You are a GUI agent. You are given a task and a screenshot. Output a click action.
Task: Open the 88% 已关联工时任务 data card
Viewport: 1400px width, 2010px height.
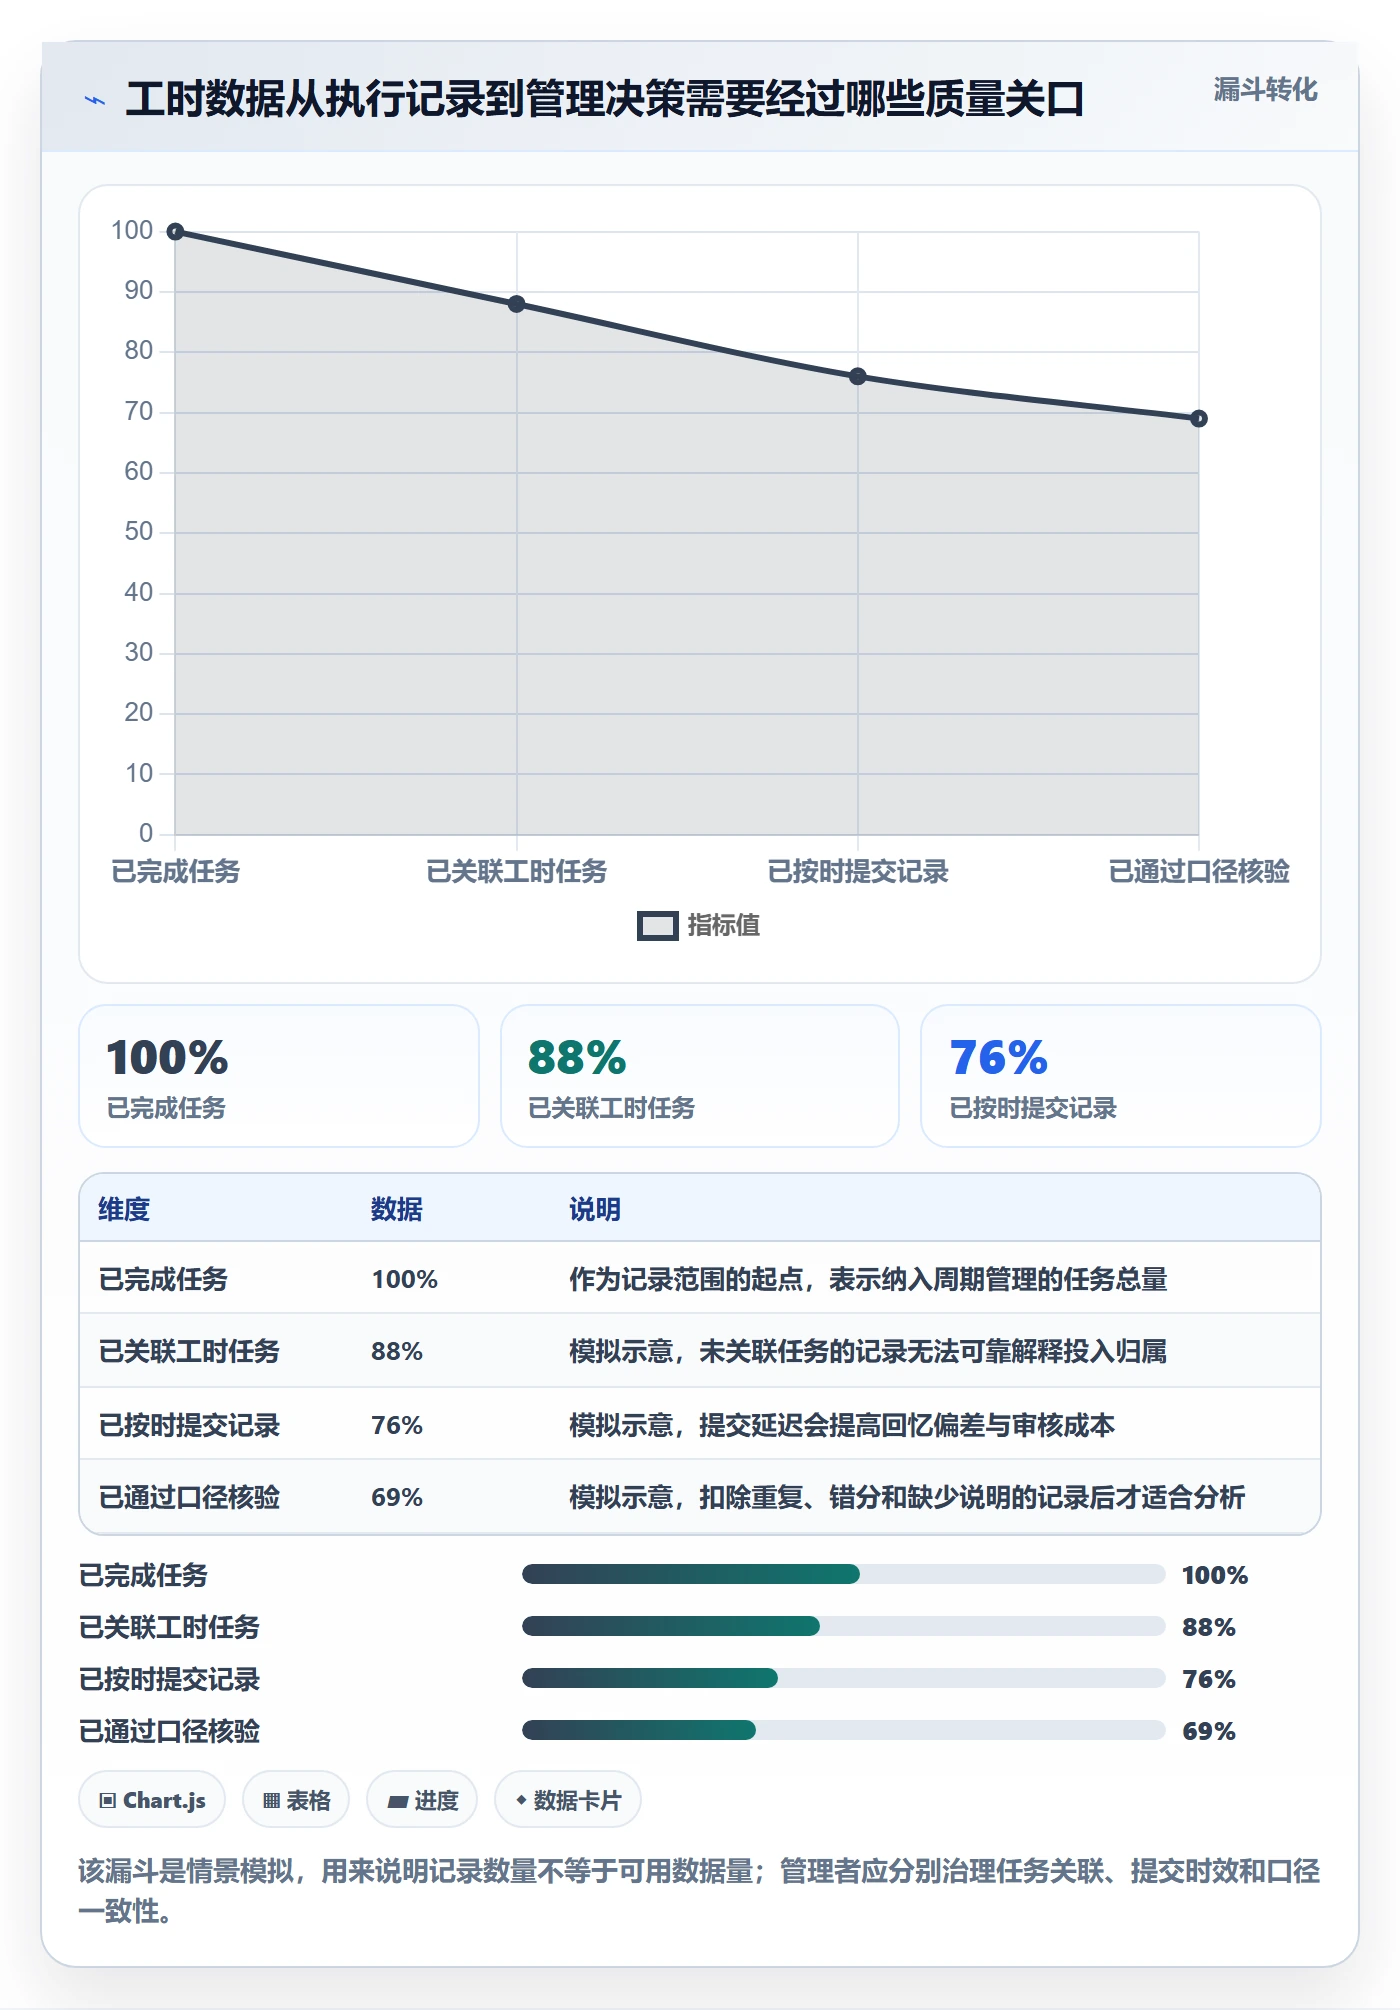[700, 1076]
